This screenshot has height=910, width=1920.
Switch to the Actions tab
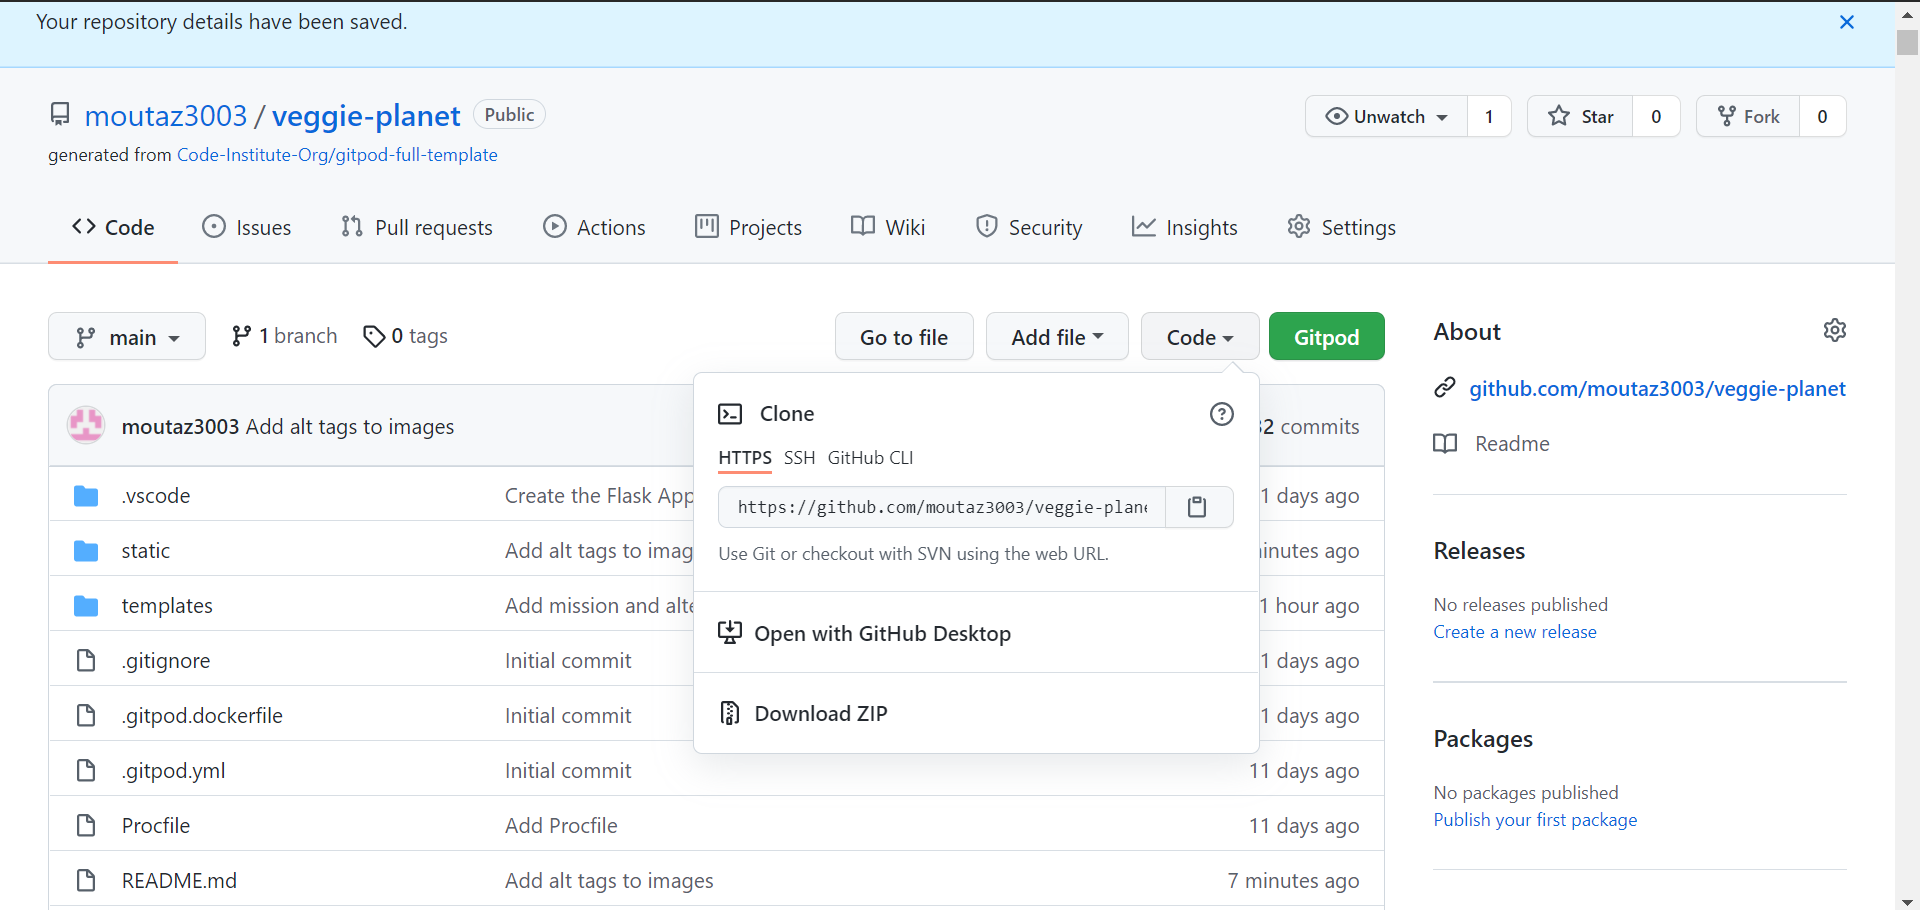pyautogui.click(x=594, y=228)
